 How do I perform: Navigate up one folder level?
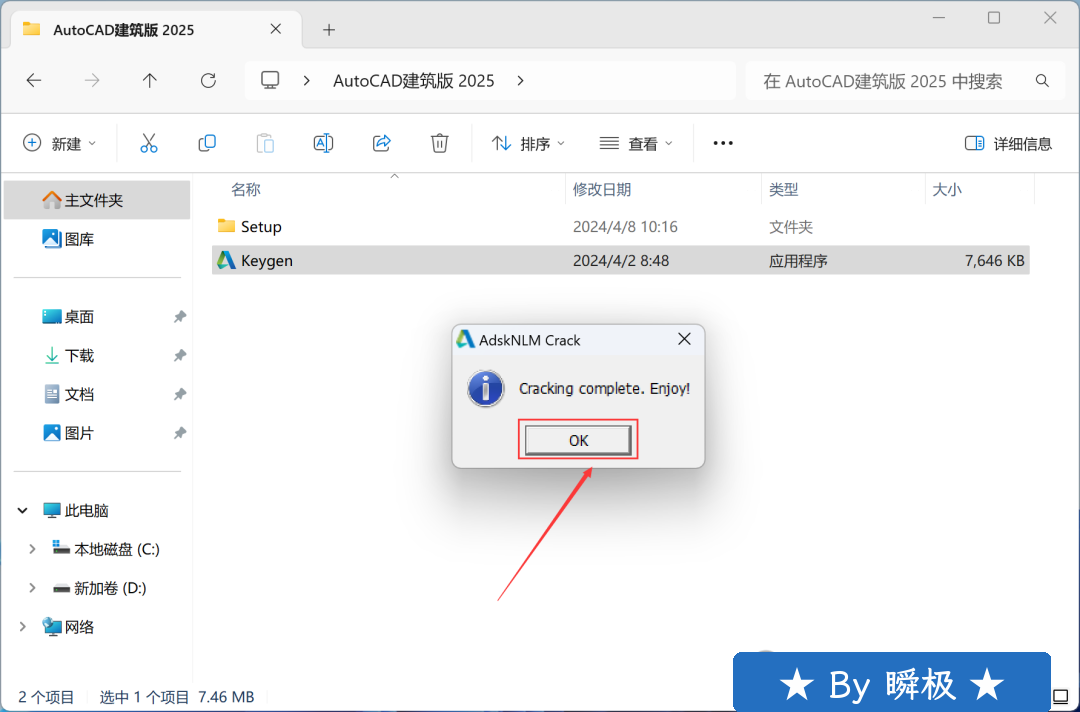(150, 81)
